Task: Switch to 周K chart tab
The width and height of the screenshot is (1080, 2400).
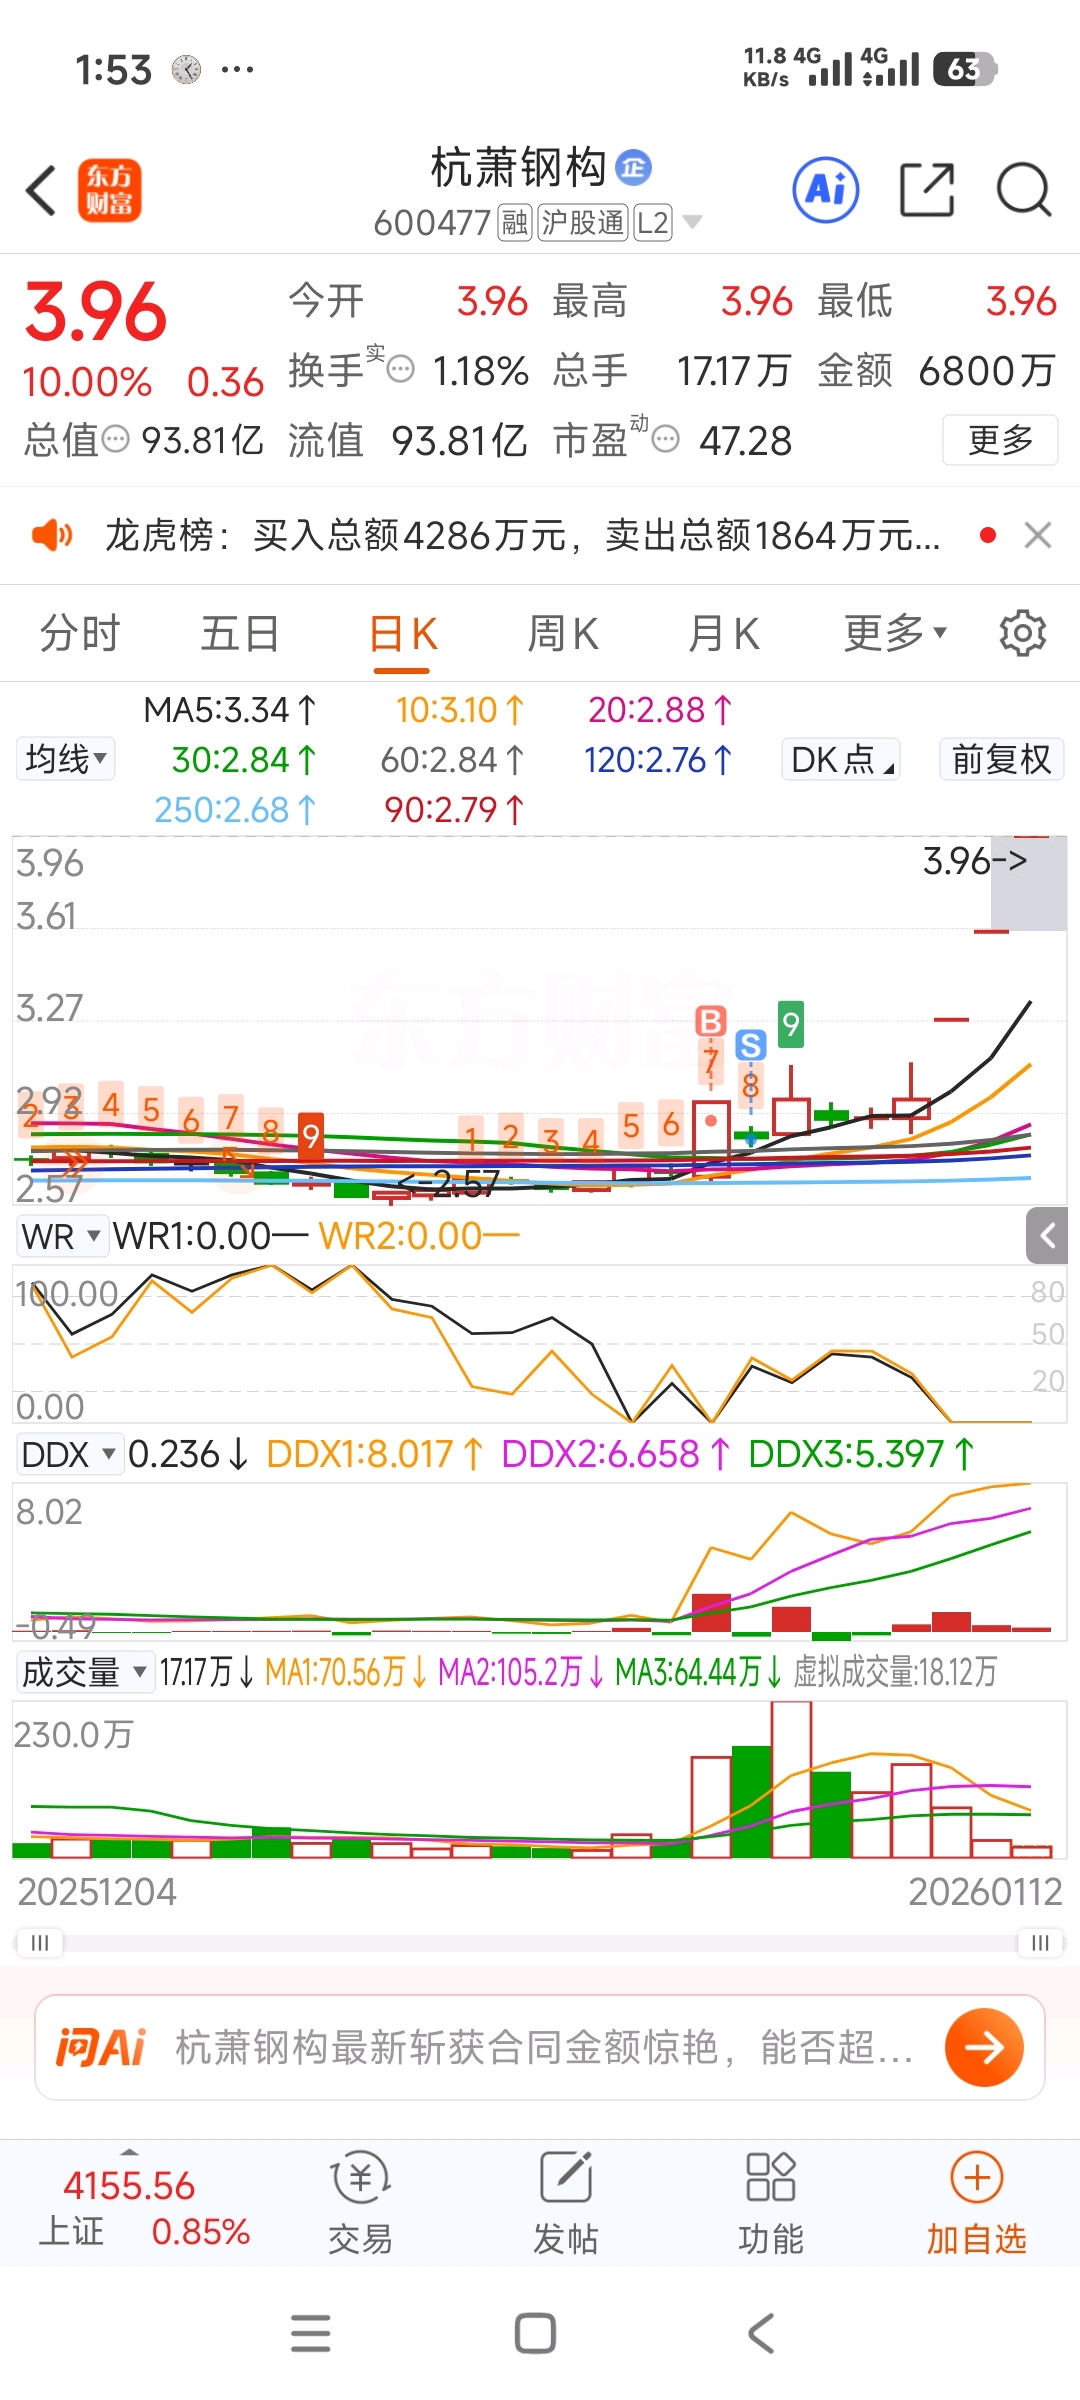Action: [x=563, y=634]
